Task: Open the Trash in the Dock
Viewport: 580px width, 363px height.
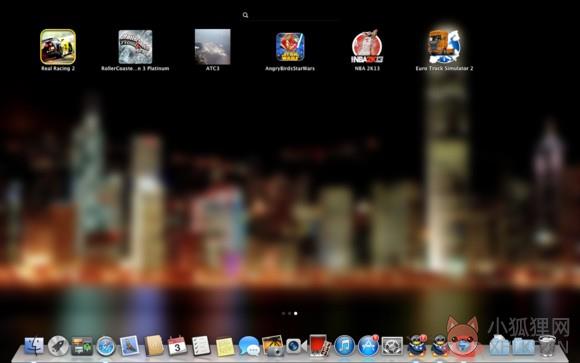Action: 547,346
